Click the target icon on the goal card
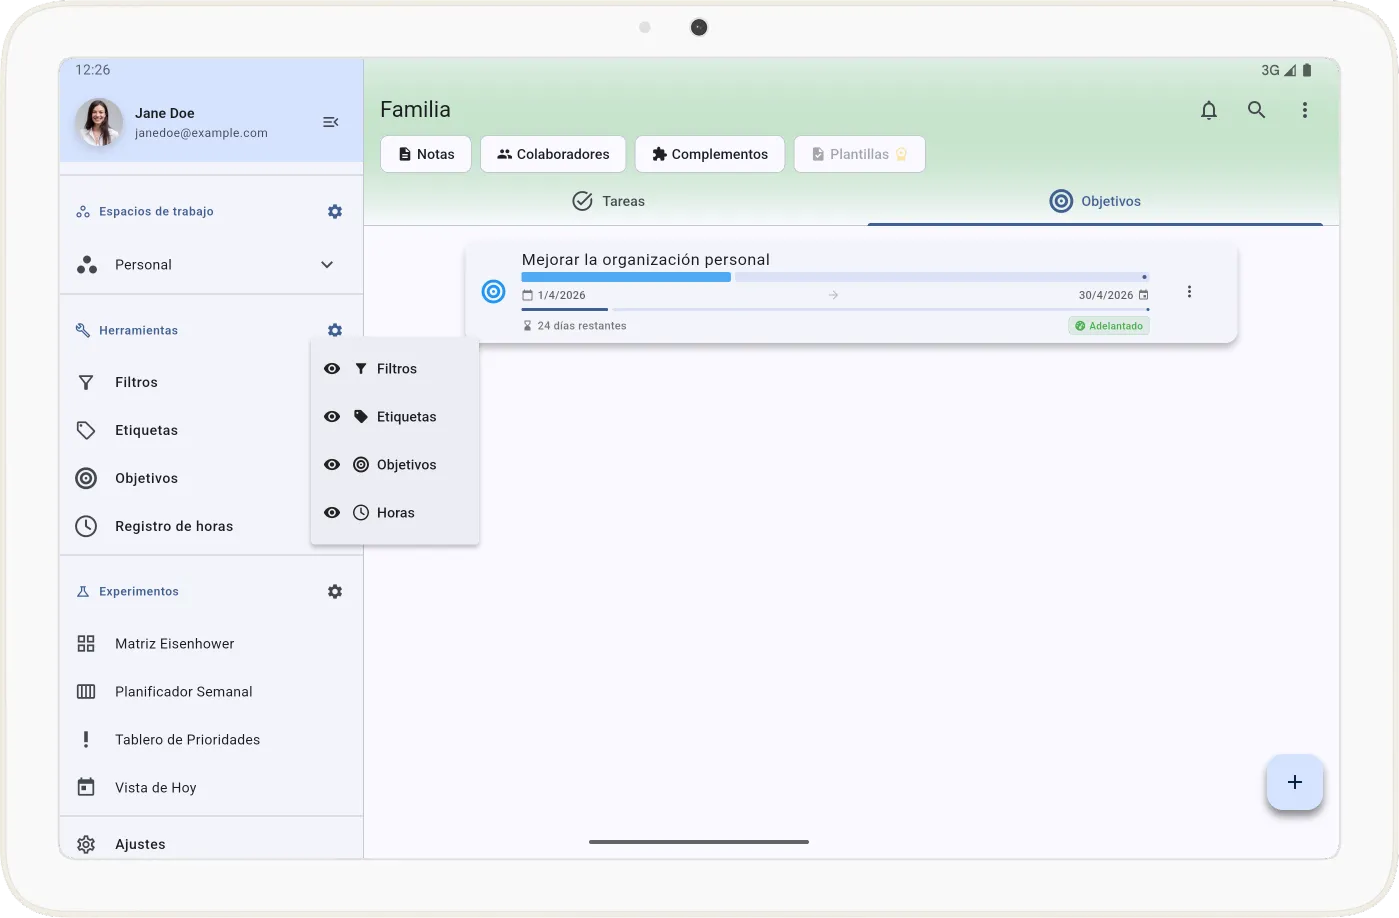This screenshot has width=1399, height=918. point(494,291)
